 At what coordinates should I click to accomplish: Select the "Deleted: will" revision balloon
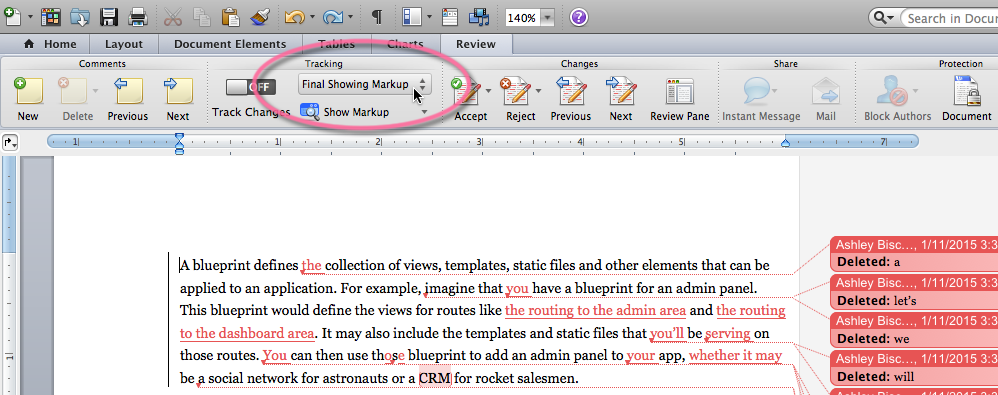coord(914,368)
